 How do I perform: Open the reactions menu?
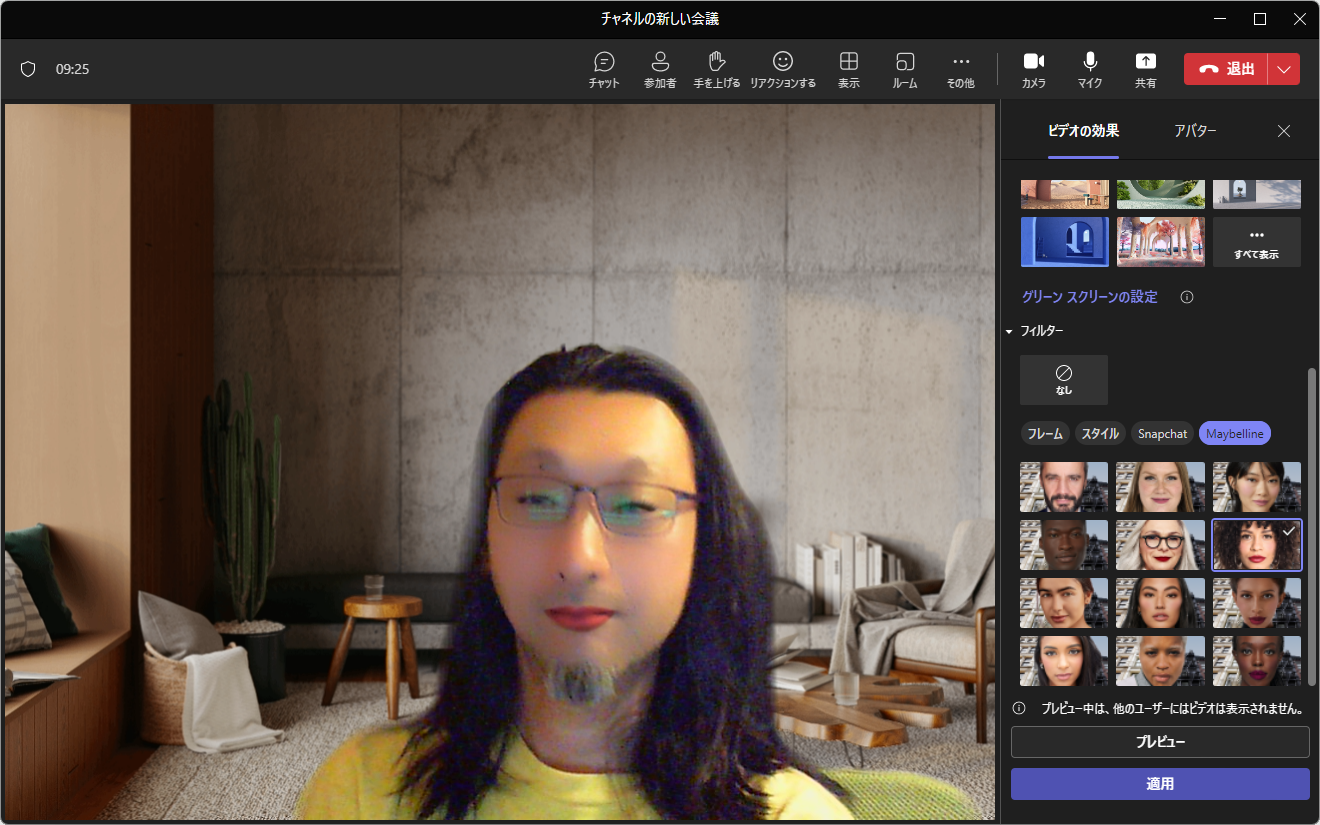782,69
